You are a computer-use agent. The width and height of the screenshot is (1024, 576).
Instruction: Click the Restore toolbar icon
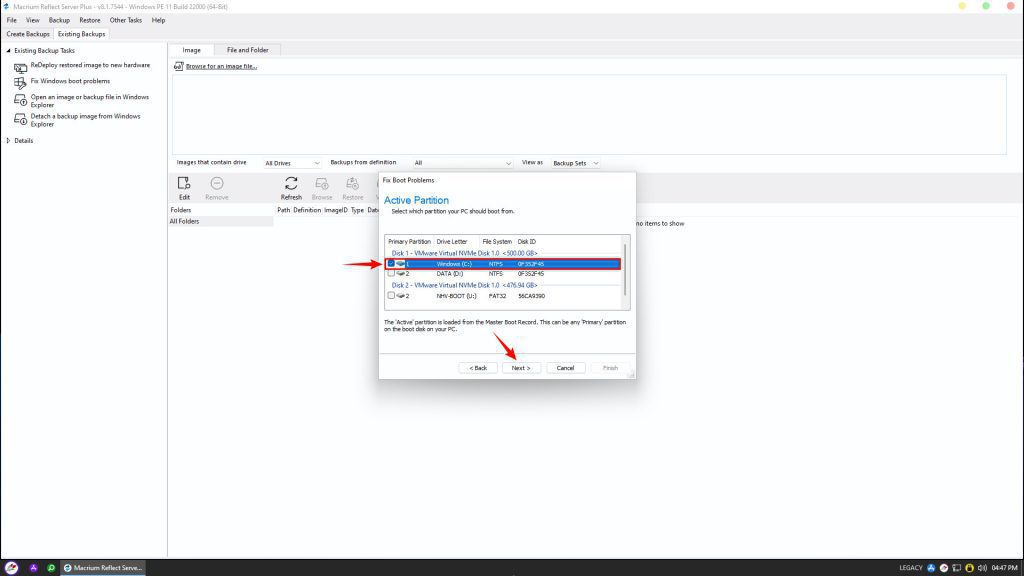(352, 184)
